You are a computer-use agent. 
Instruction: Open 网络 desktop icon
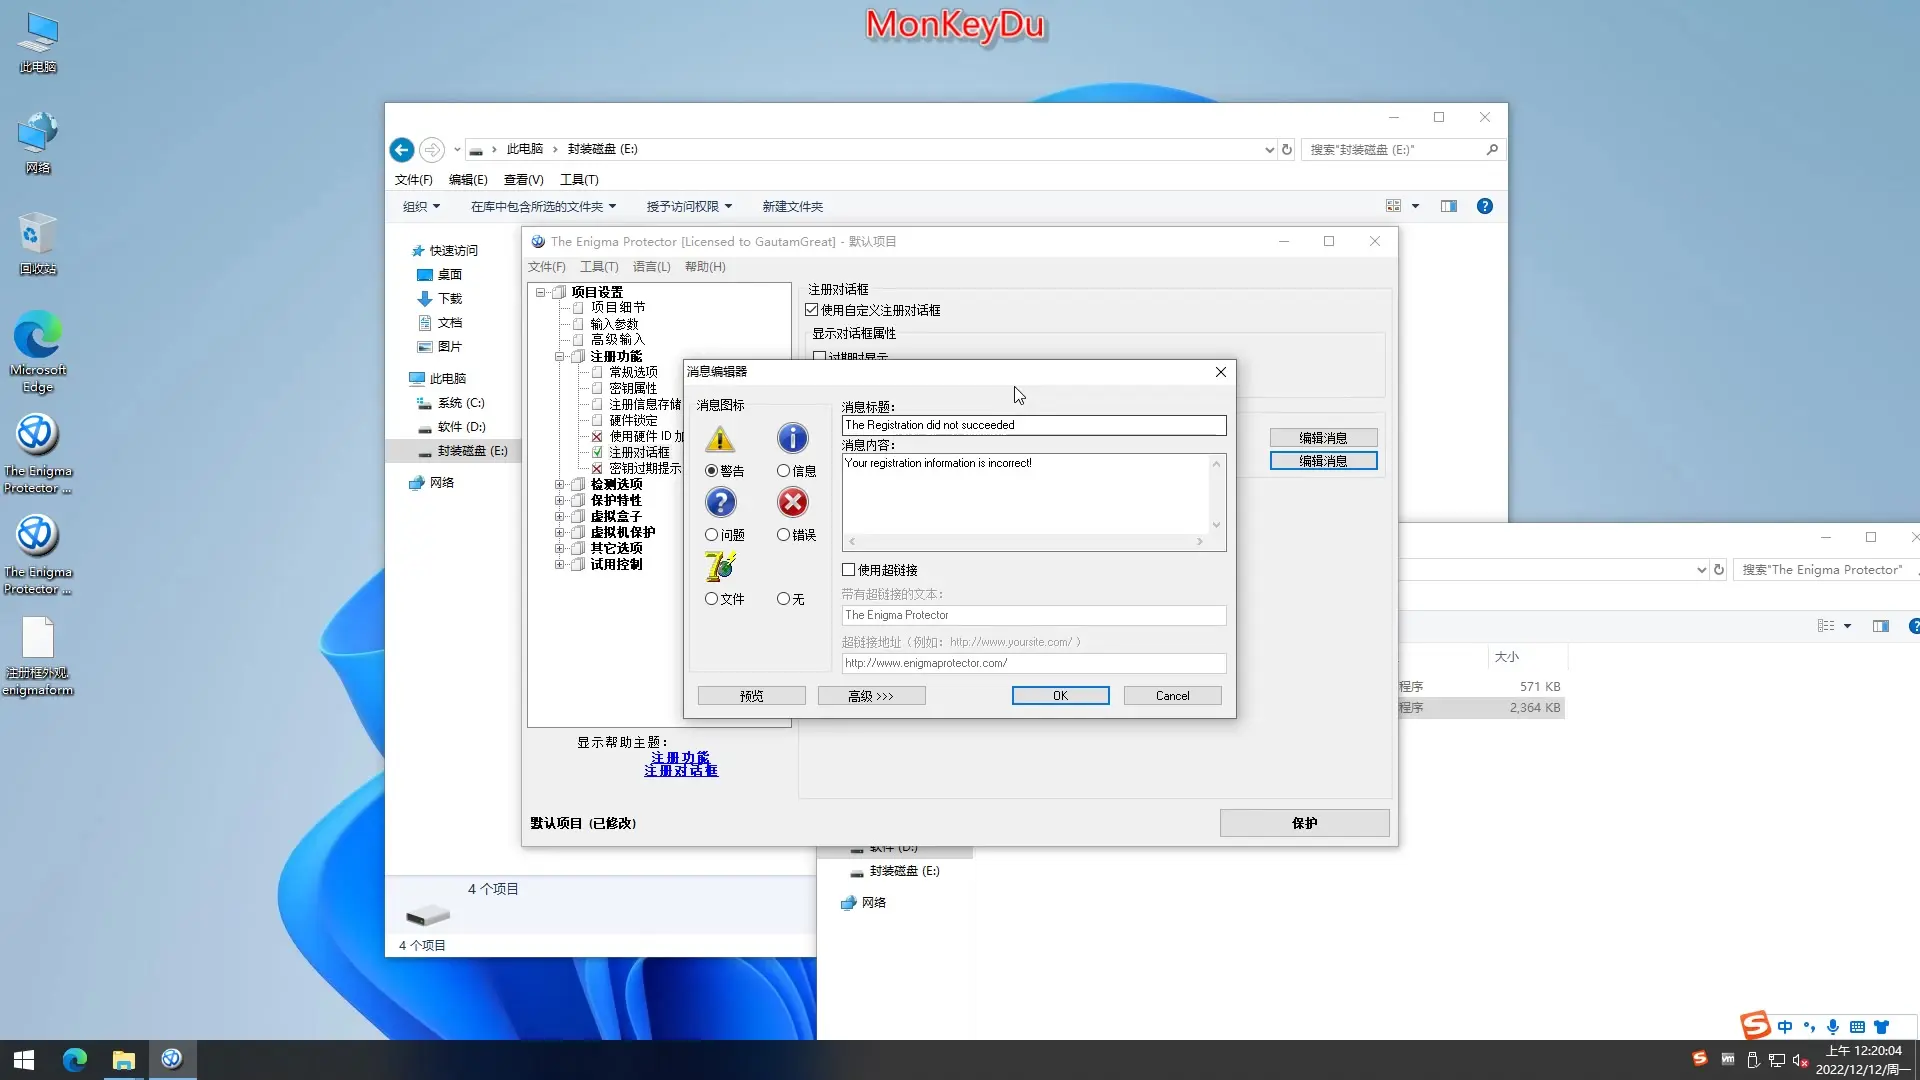[38, 143]
